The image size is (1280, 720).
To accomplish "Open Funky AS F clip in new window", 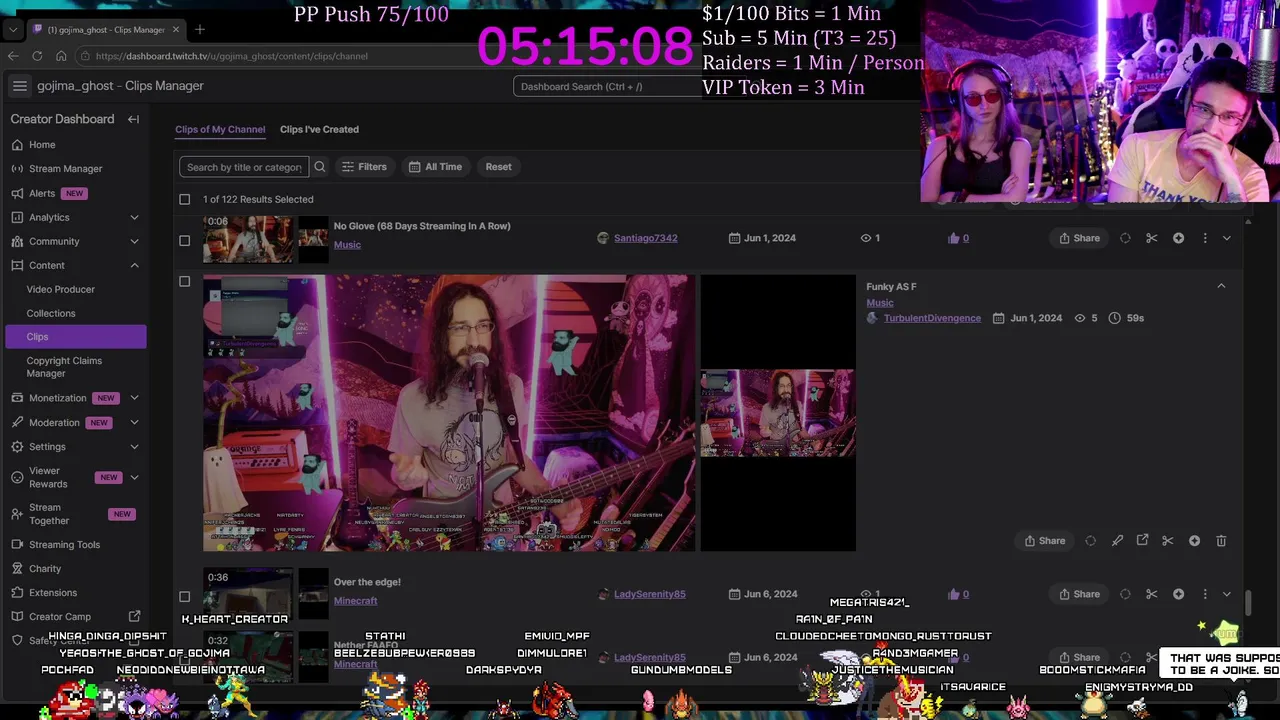I will 1143,541.
